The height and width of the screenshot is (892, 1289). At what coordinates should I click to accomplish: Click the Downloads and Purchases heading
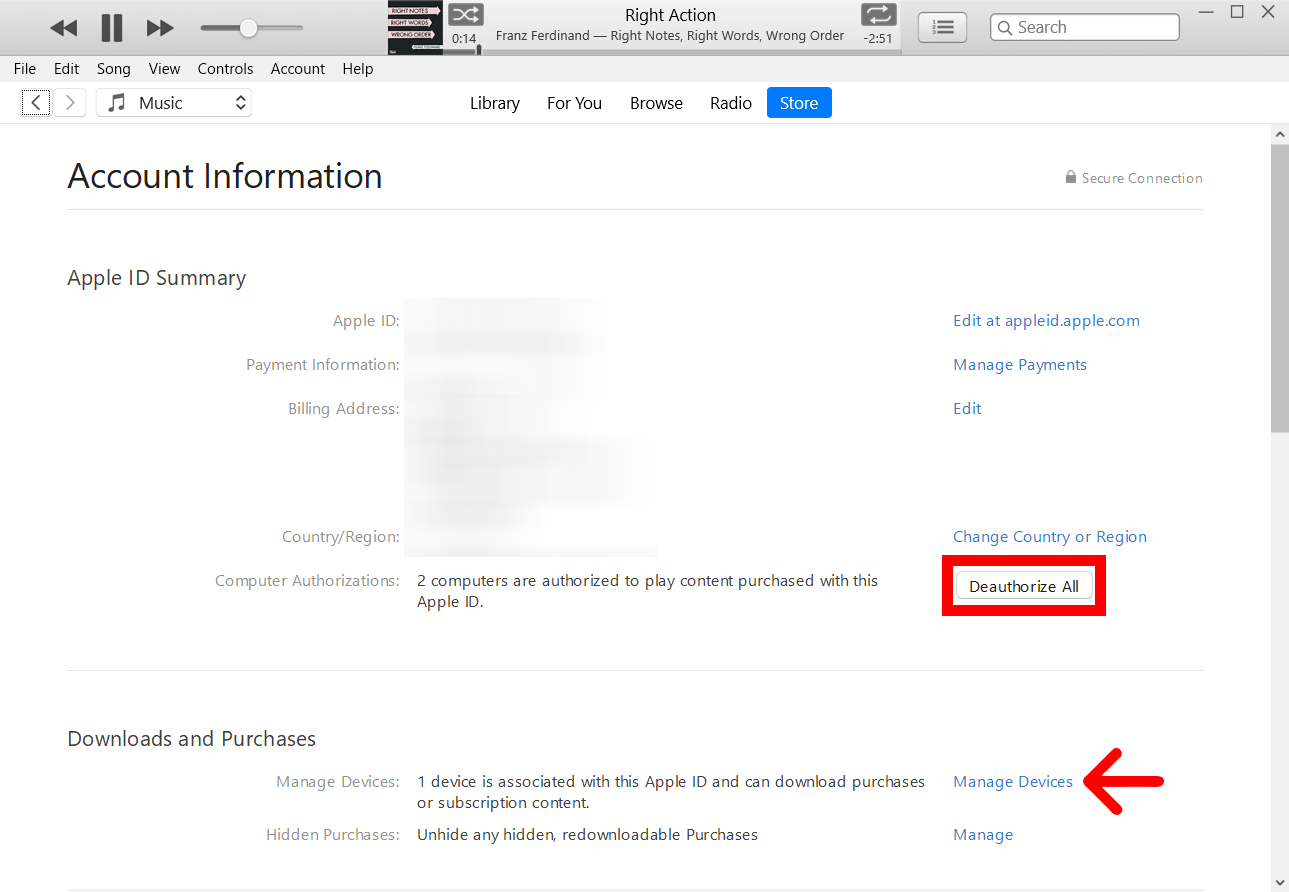[192, 739]
